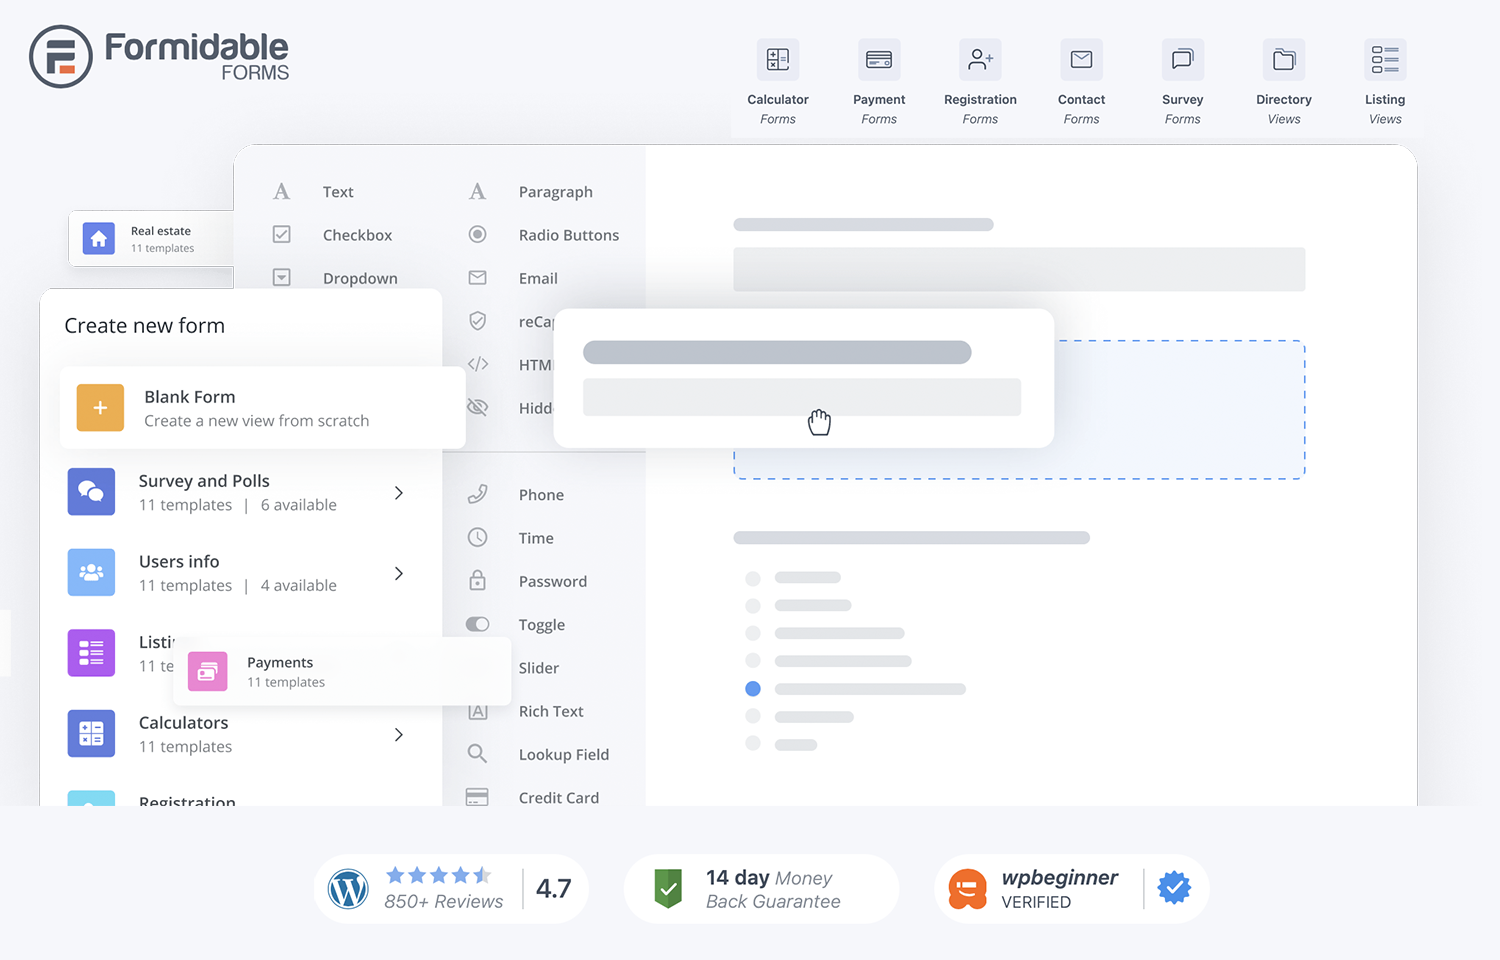
Task: Open the Contact Forms envelope icon
Action: pos(1081,60)
